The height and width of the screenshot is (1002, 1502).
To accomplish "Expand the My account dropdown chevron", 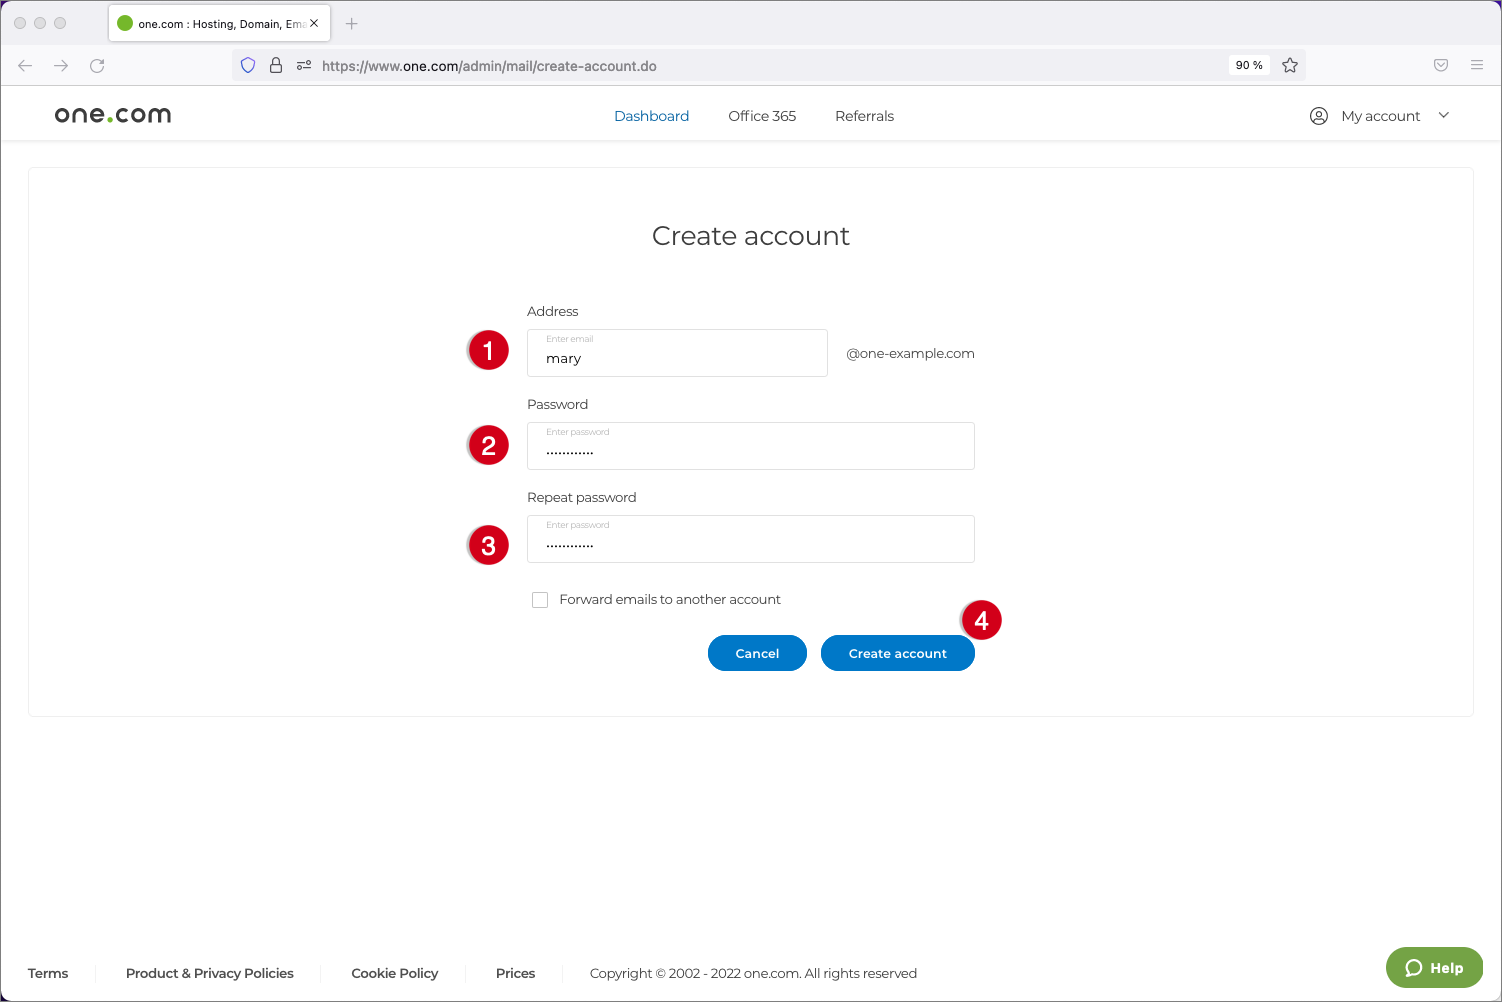I will pyautogui.click(x=1444, y=115).
